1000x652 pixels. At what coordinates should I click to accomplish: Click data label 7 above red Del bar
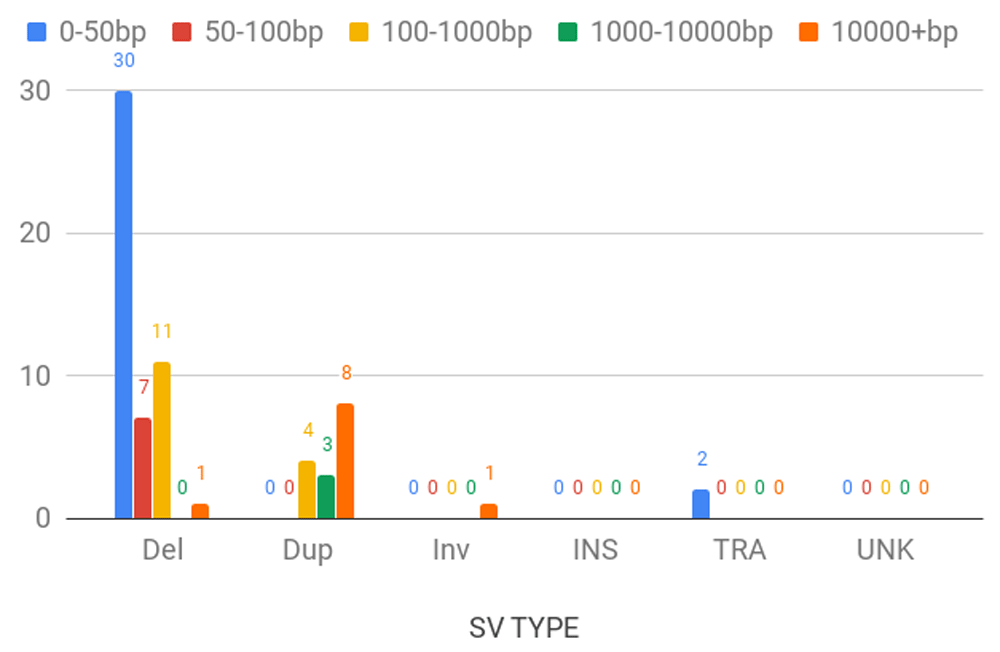click(143, 387)
